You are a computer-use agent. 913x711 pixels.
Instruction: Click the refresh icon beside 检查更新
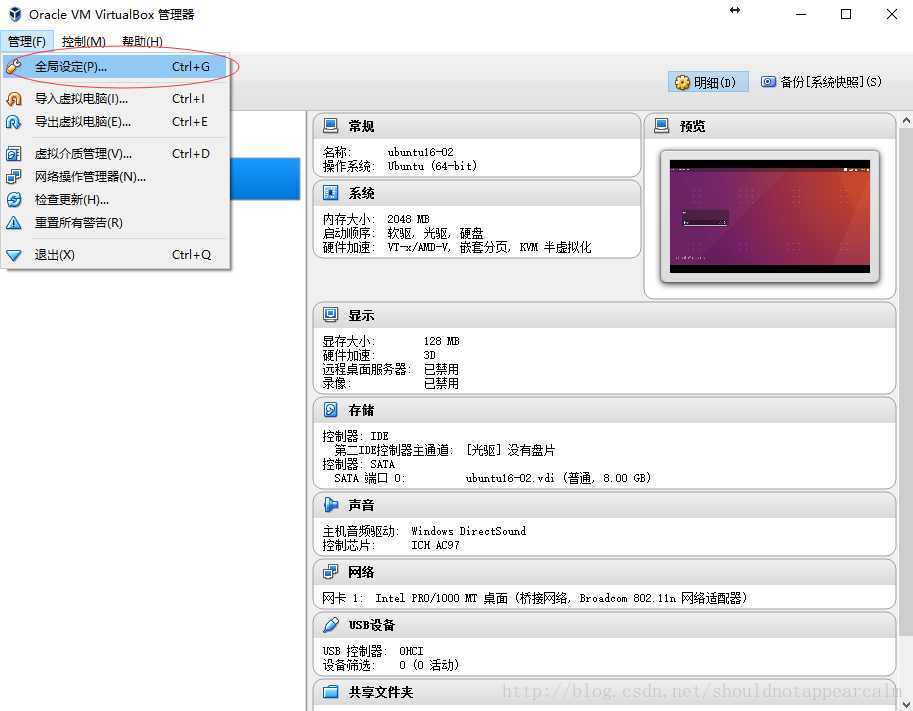click(13, 200)
